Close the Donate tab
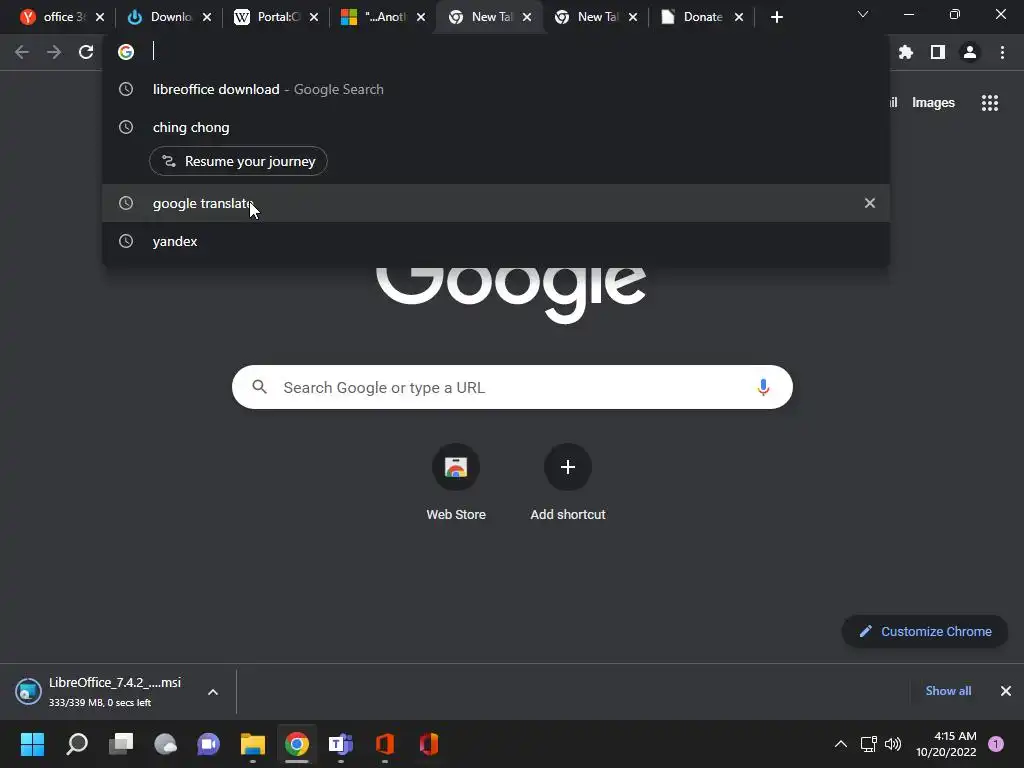 tap(739, 17)
